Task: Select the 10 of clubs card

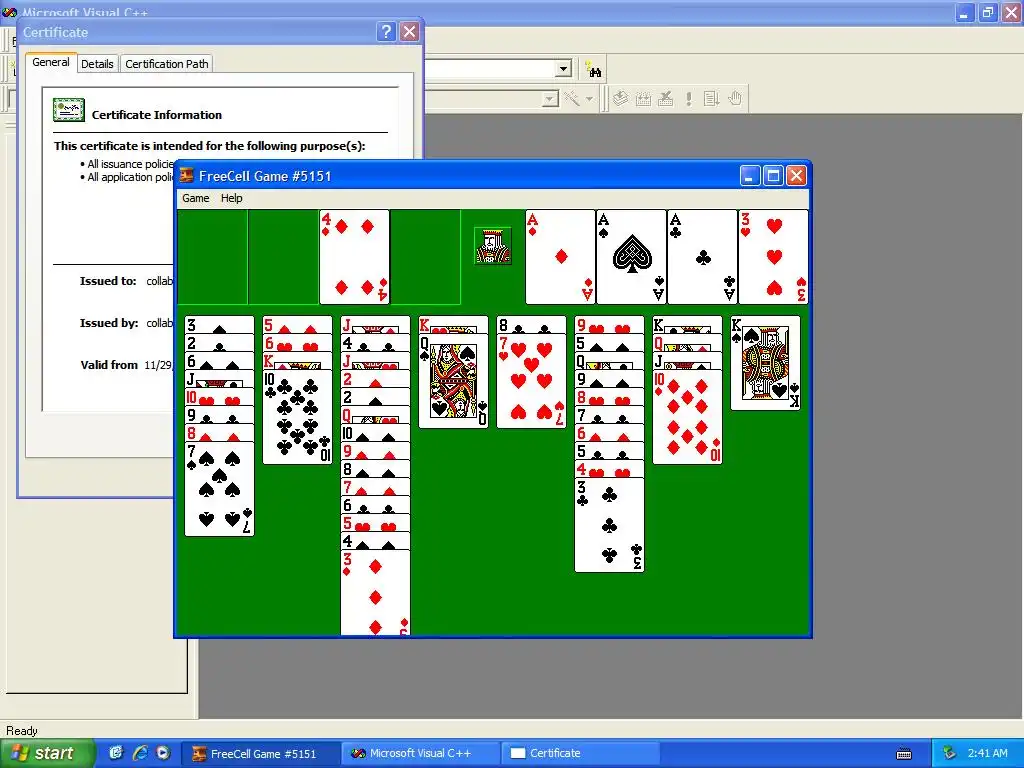Action: coord(297,417)
